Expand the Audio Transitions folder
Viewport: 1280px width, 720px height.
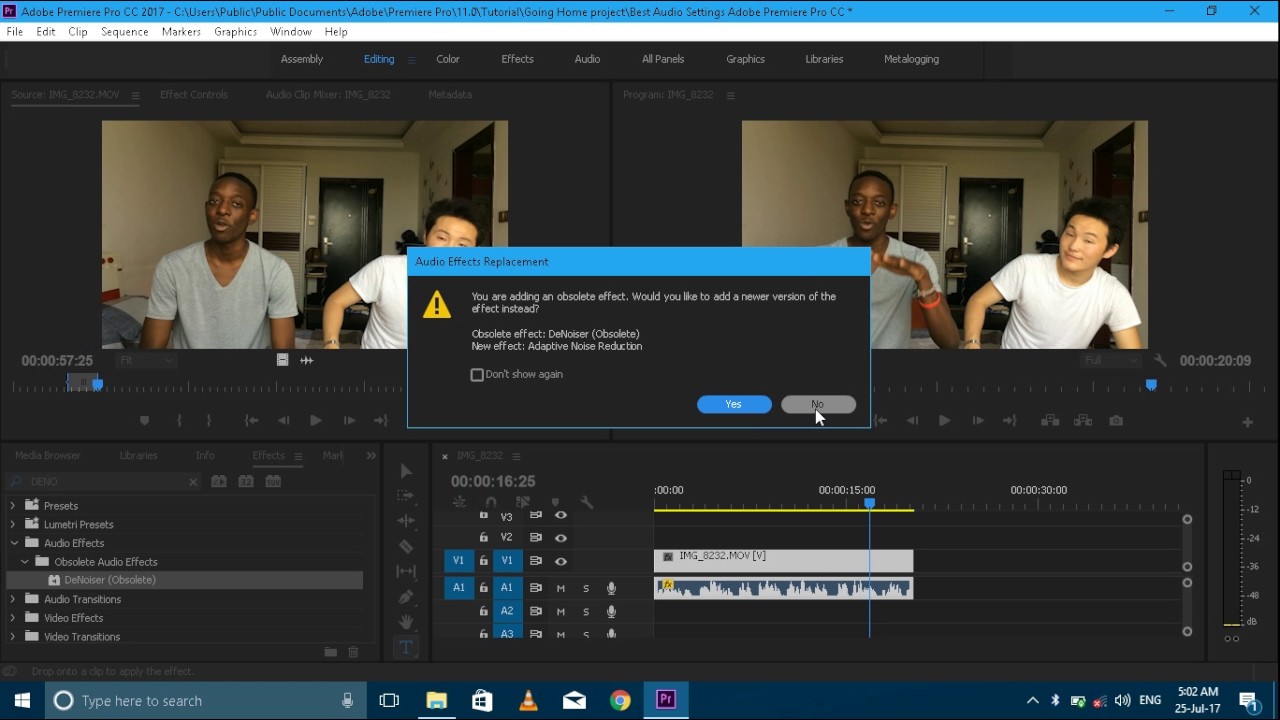(x=13, y=599)
